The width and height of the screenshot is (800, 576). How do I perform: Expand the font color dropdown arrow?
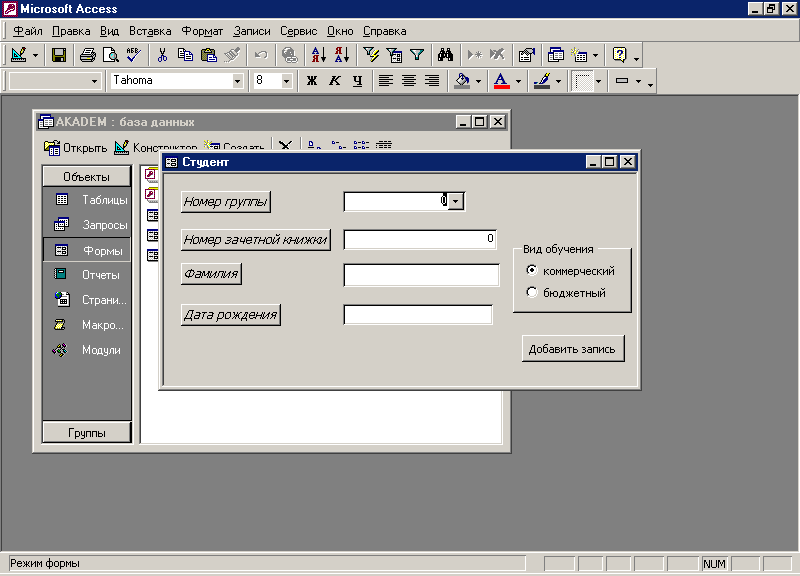pyautogui.click(x=518, y=81)
